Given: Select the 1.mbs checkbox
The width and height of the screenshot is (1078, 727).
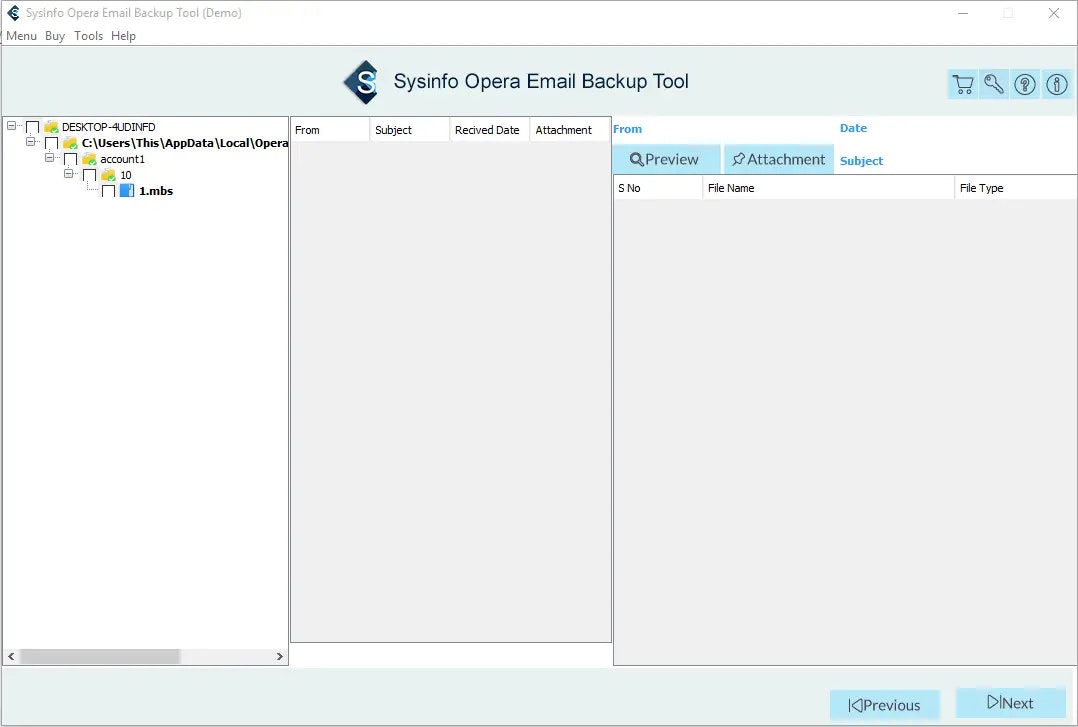Looking at the screenshot, I should click(x=109, y=191).
